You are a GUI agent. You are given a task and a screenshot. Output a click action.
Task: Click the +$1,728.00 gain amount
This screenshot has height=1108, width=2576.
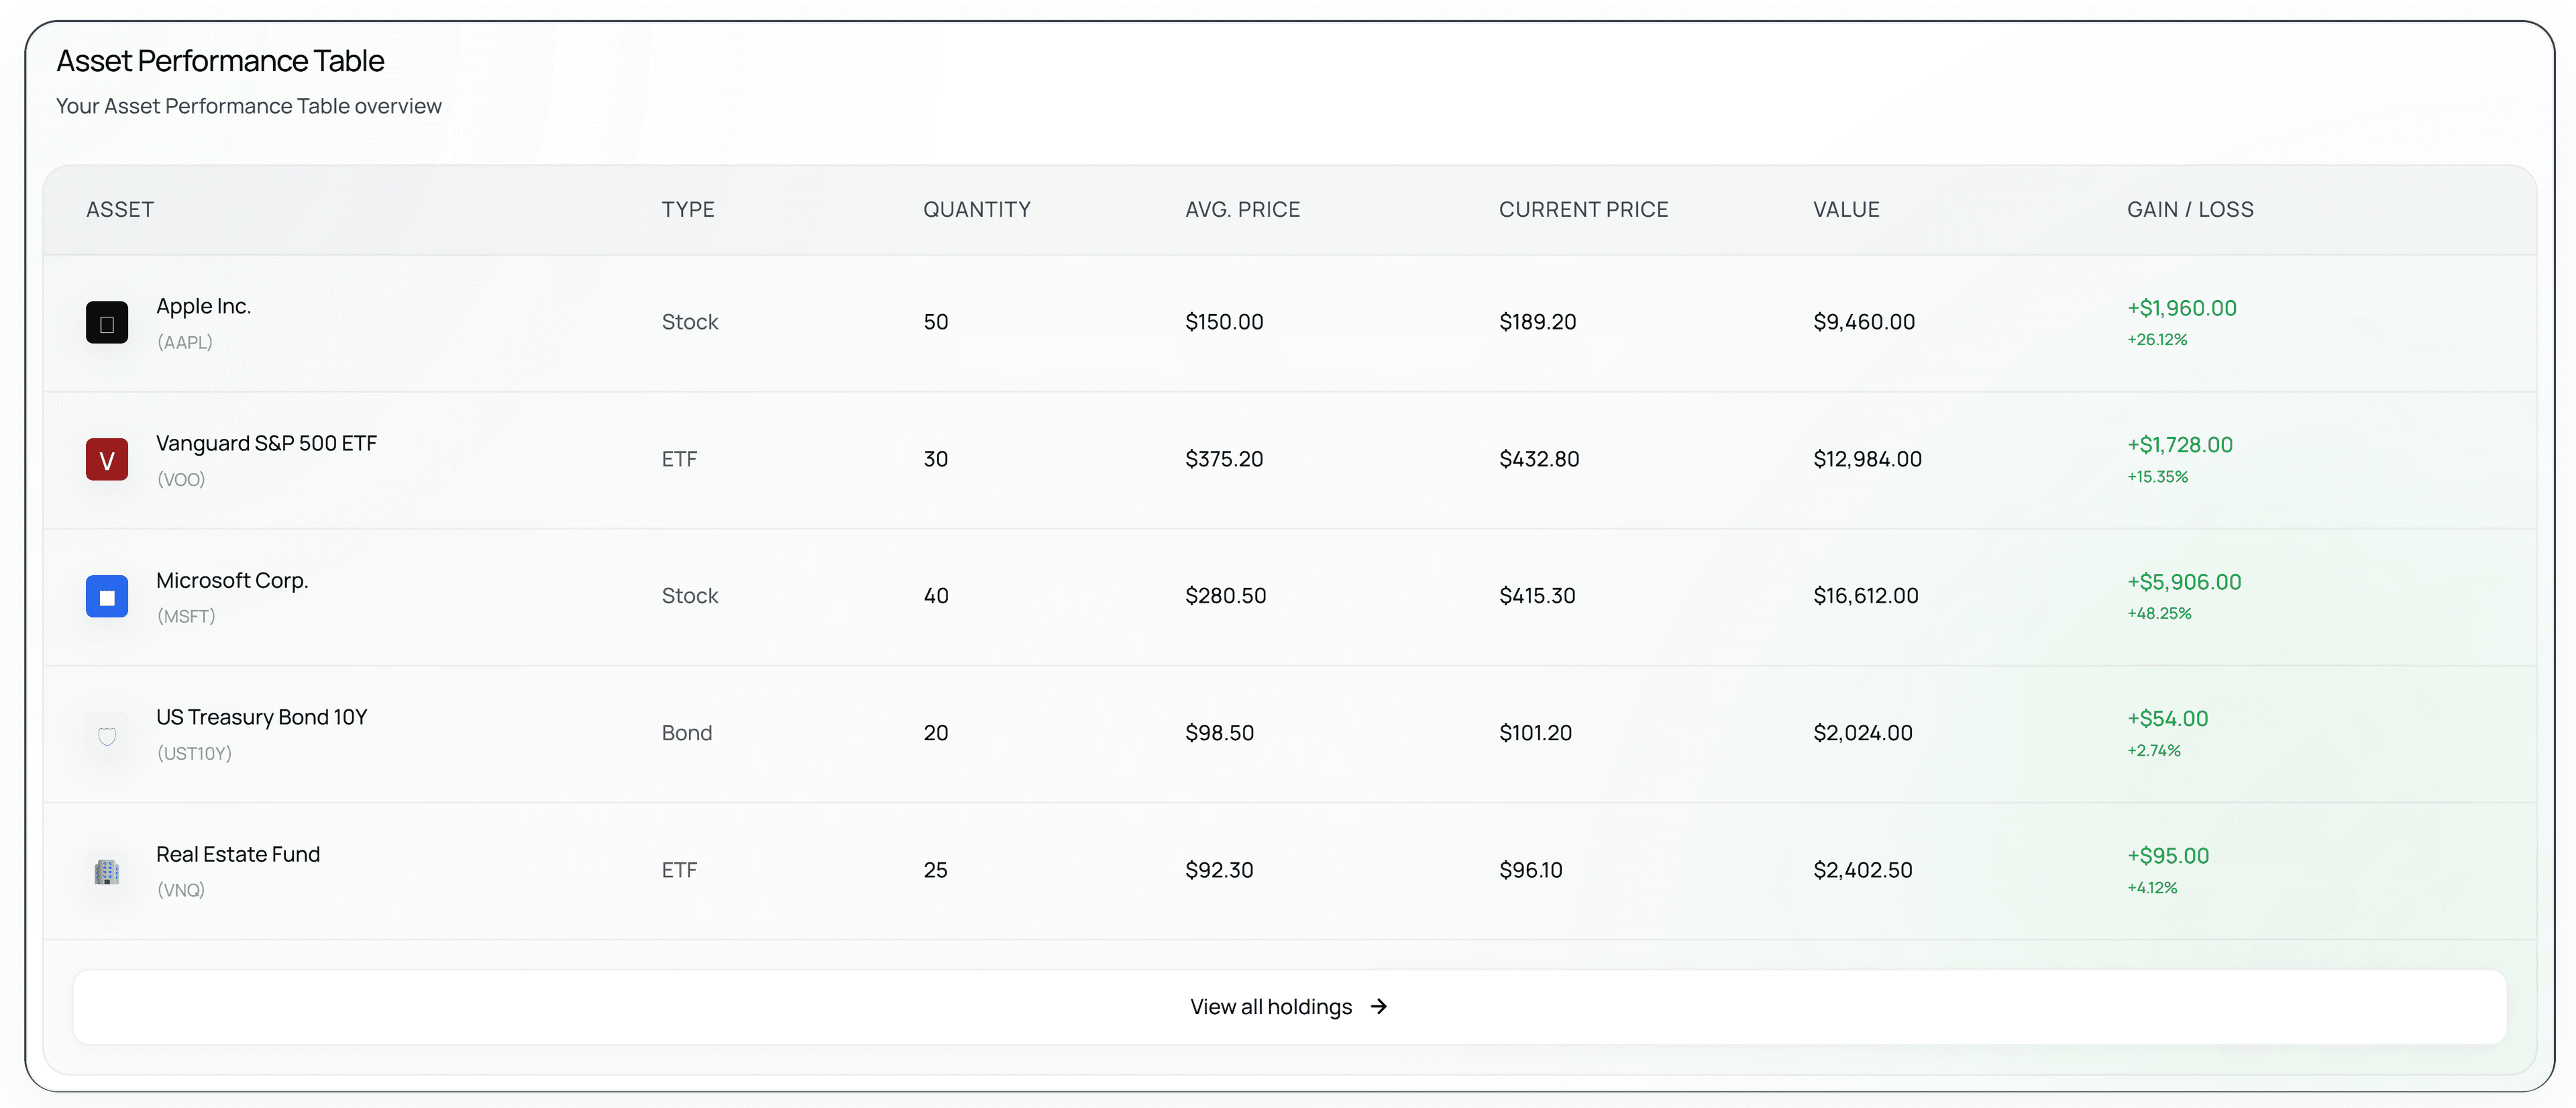pyautogui.click(x=2180, y=445)
